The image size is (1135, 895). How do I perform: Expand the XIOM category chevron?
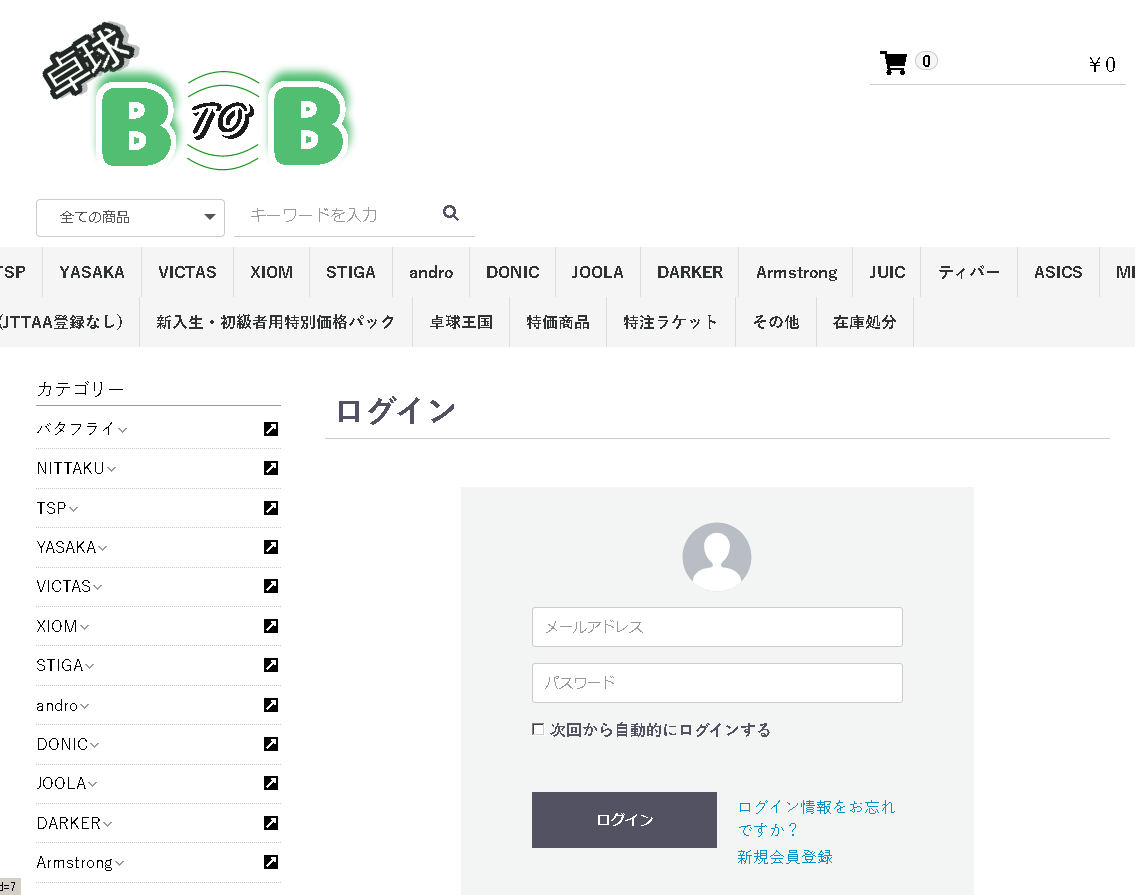pyautogui.click(x=85, y=626)
